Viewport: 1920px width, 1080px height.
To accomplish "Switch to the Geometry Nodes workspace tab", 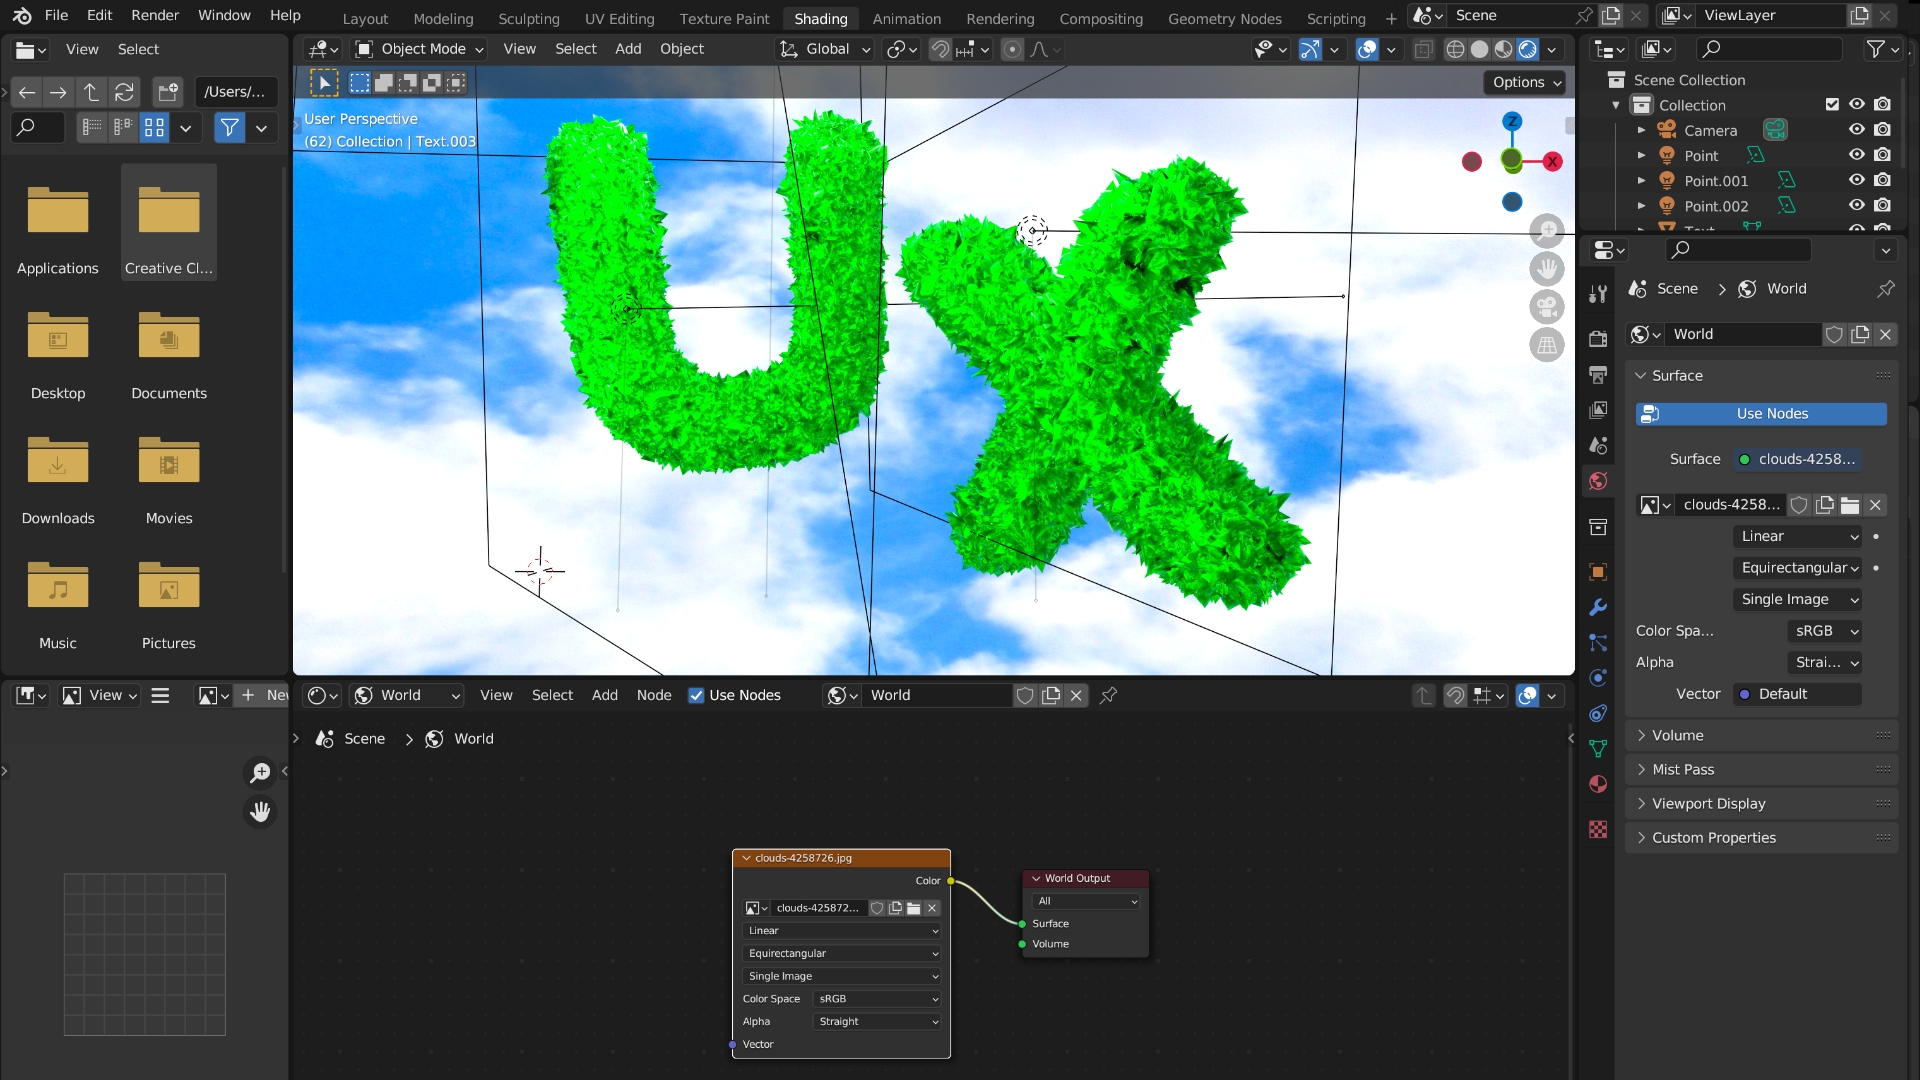I will point(1224,18).
